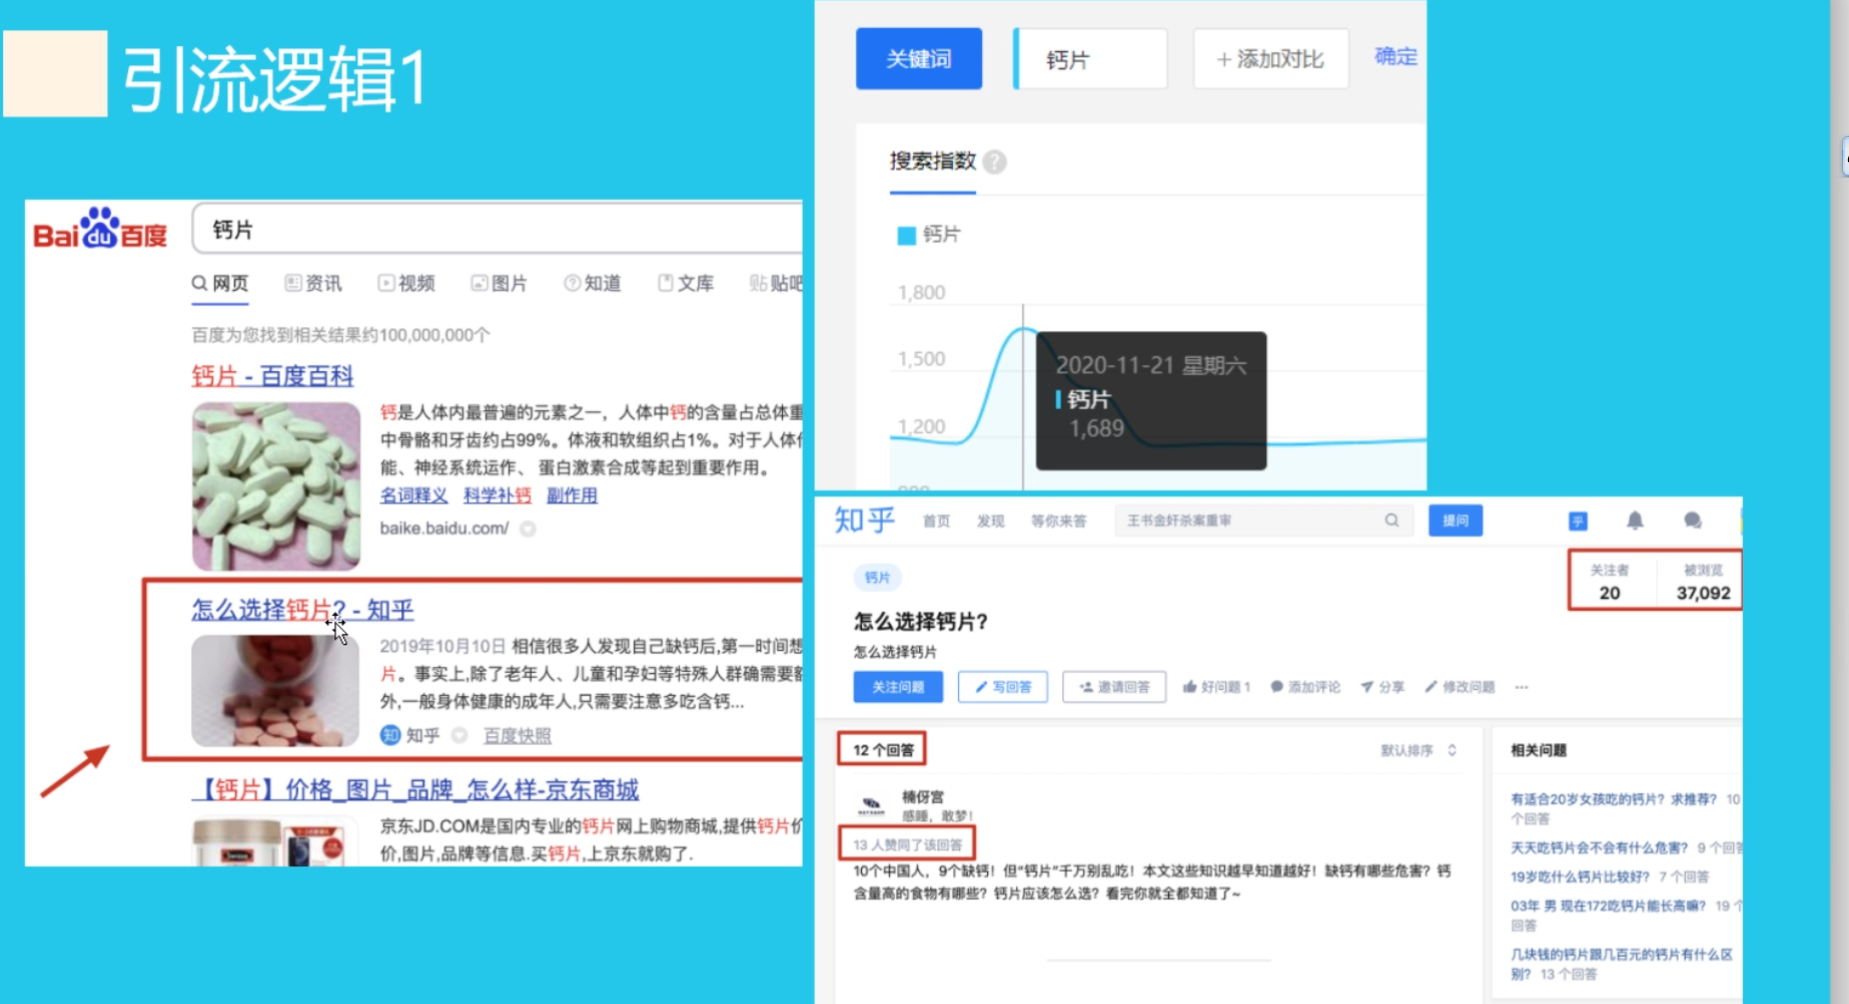The height and width of the screenshot is (1004, 1849).
Task: Switch to the Baidu 视频 tab
Action: click(406, 283)
